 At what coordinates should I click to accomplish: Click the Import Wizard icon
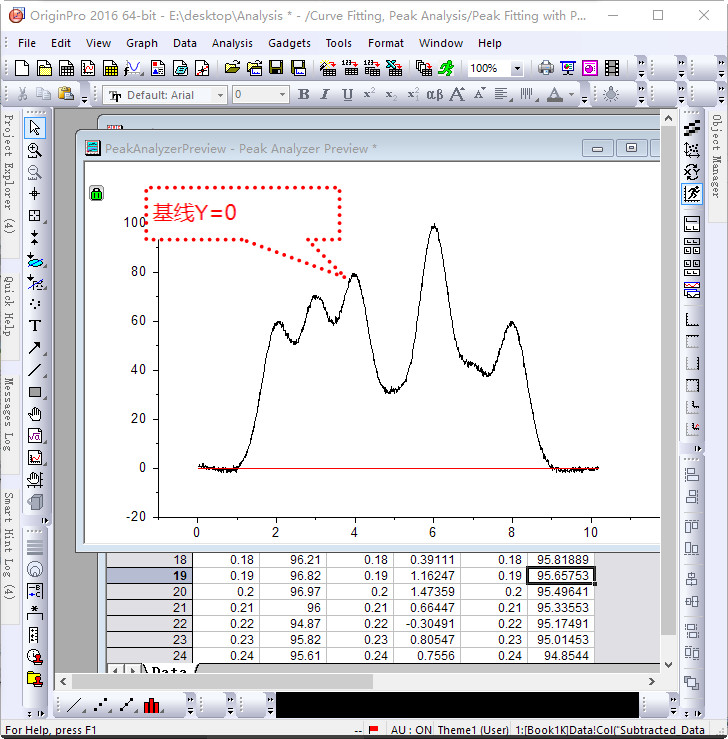(x=328, y=68)
